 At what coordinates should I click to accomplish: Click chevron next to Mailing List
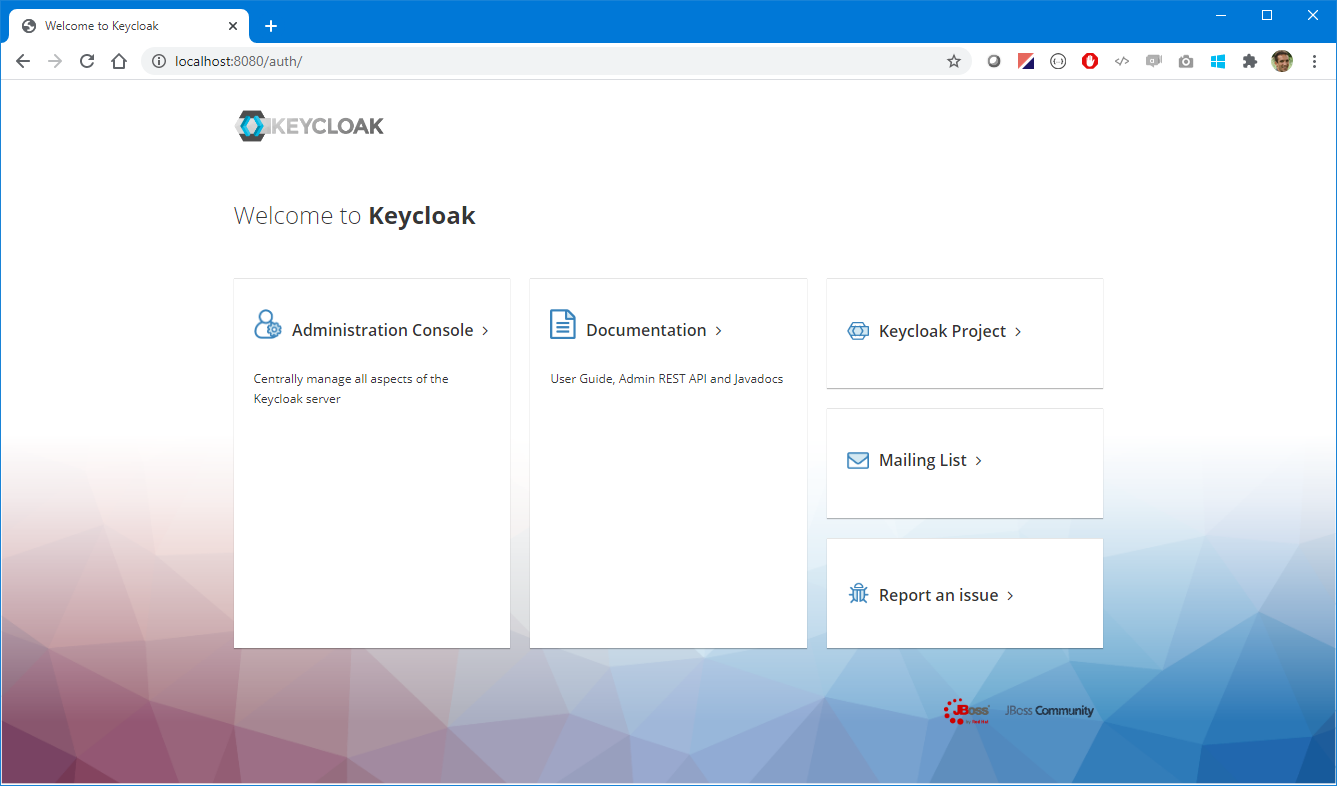coord(978,461)
